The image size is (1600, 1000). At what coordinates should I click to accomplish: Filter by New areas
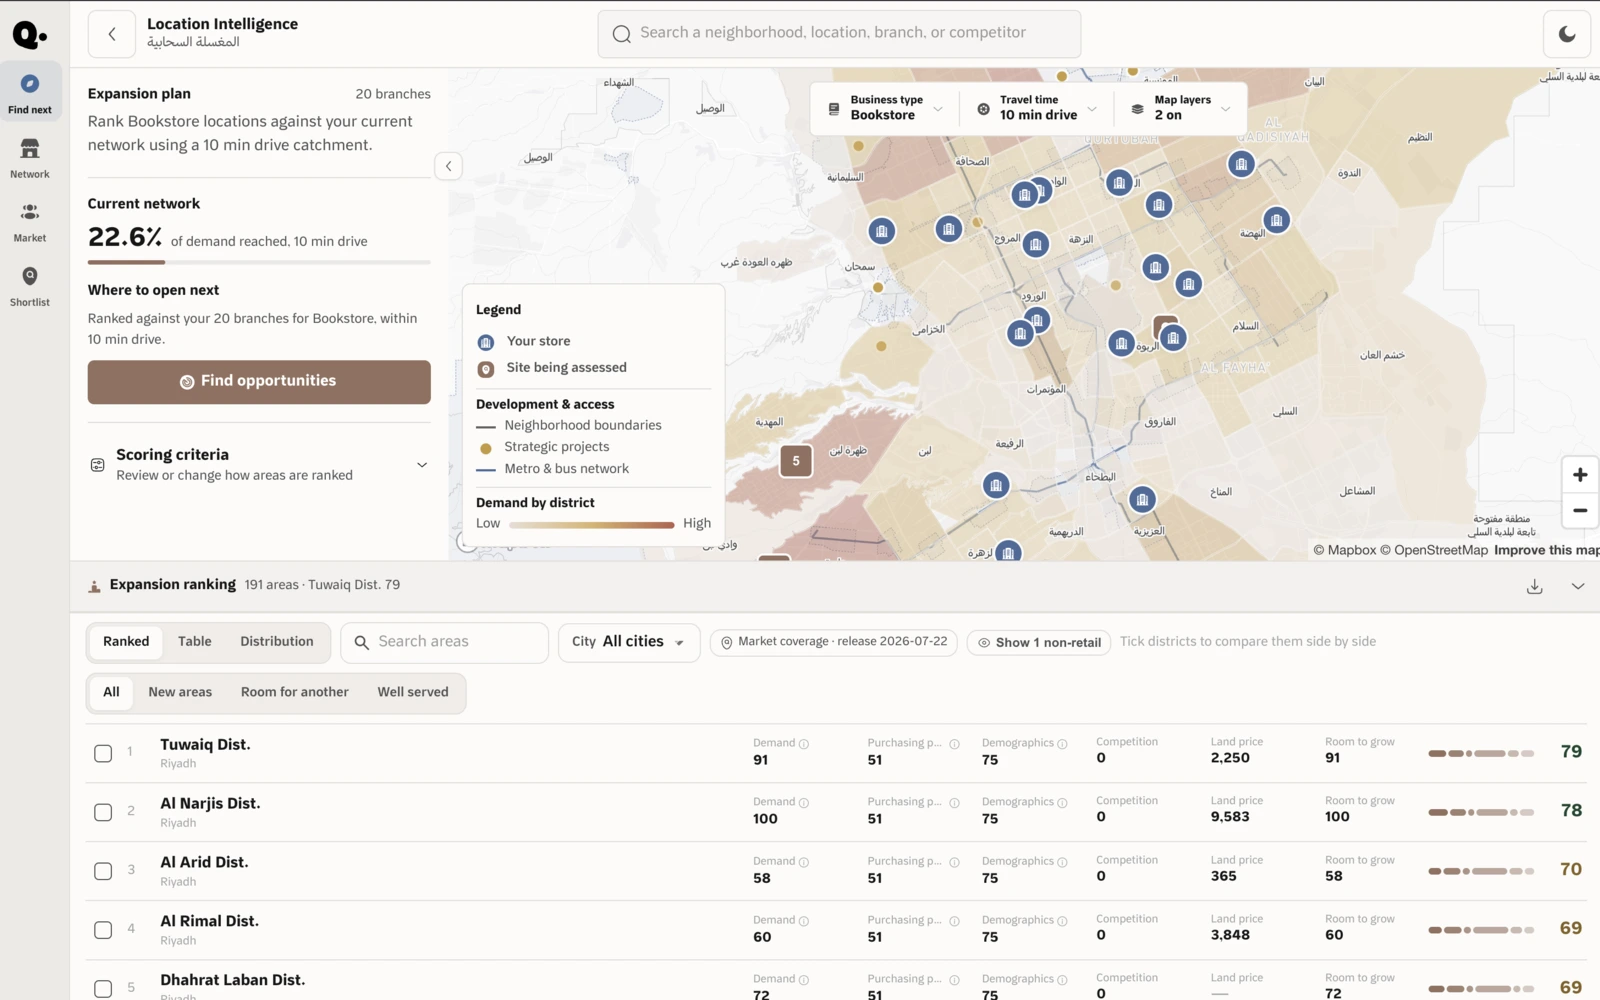180,692
